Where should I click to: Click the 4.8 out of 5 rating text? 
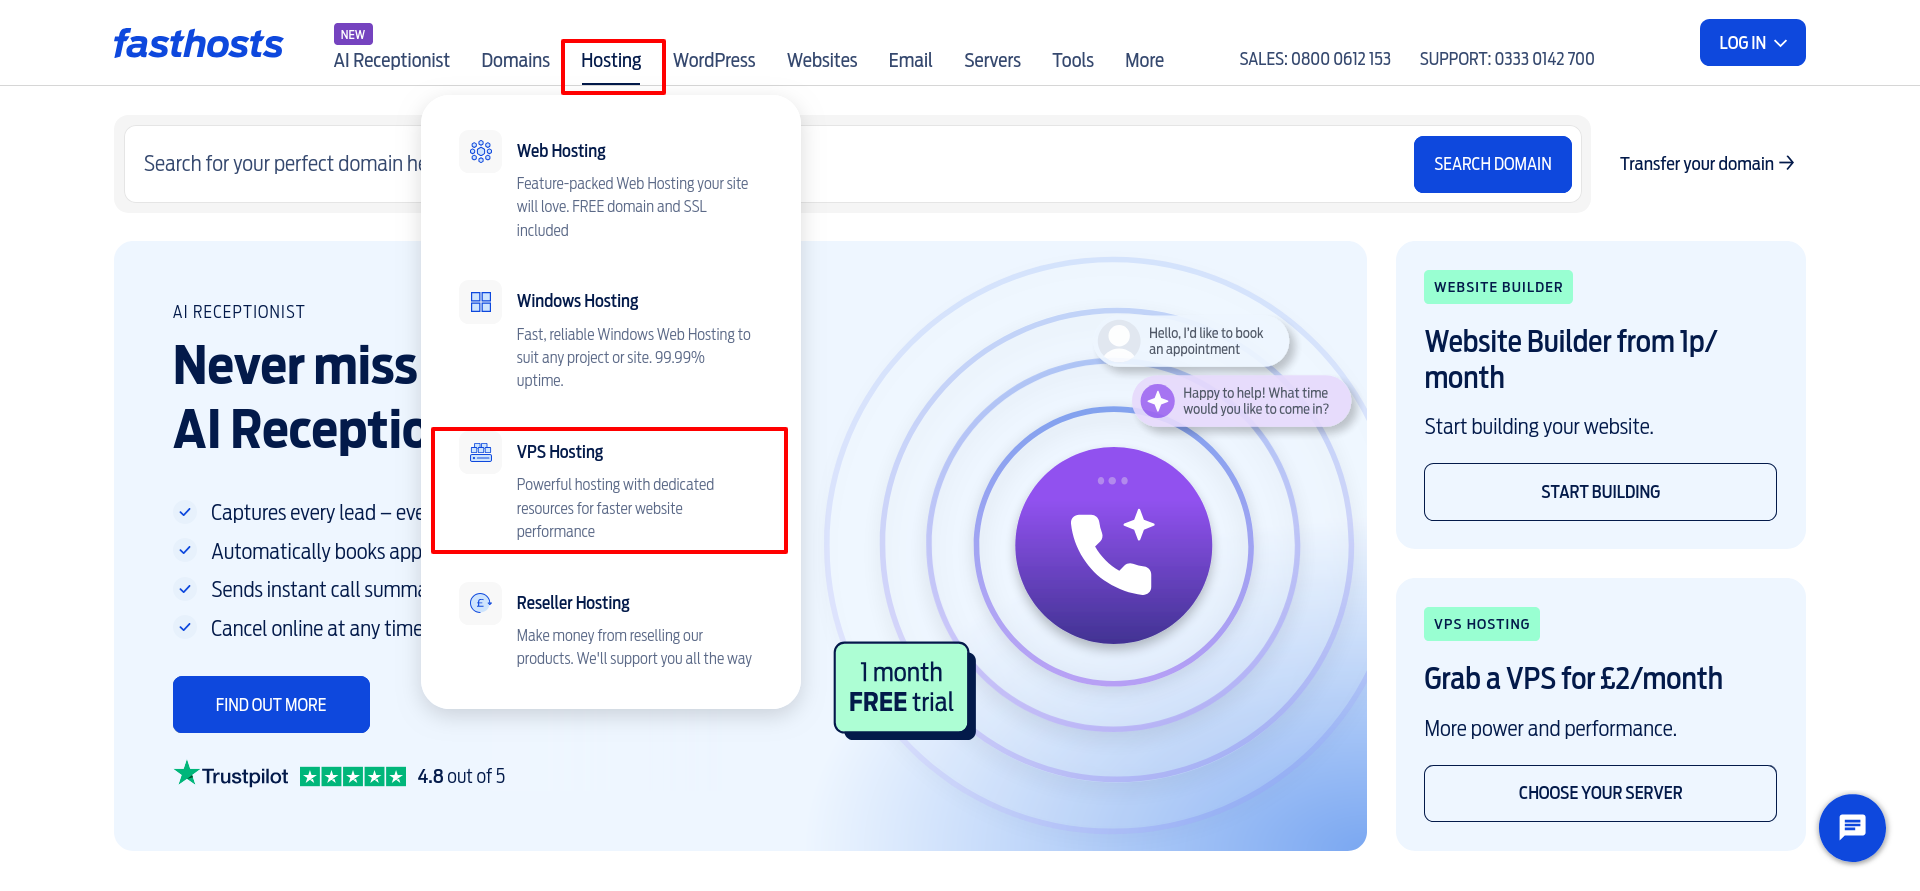(461, 776)
